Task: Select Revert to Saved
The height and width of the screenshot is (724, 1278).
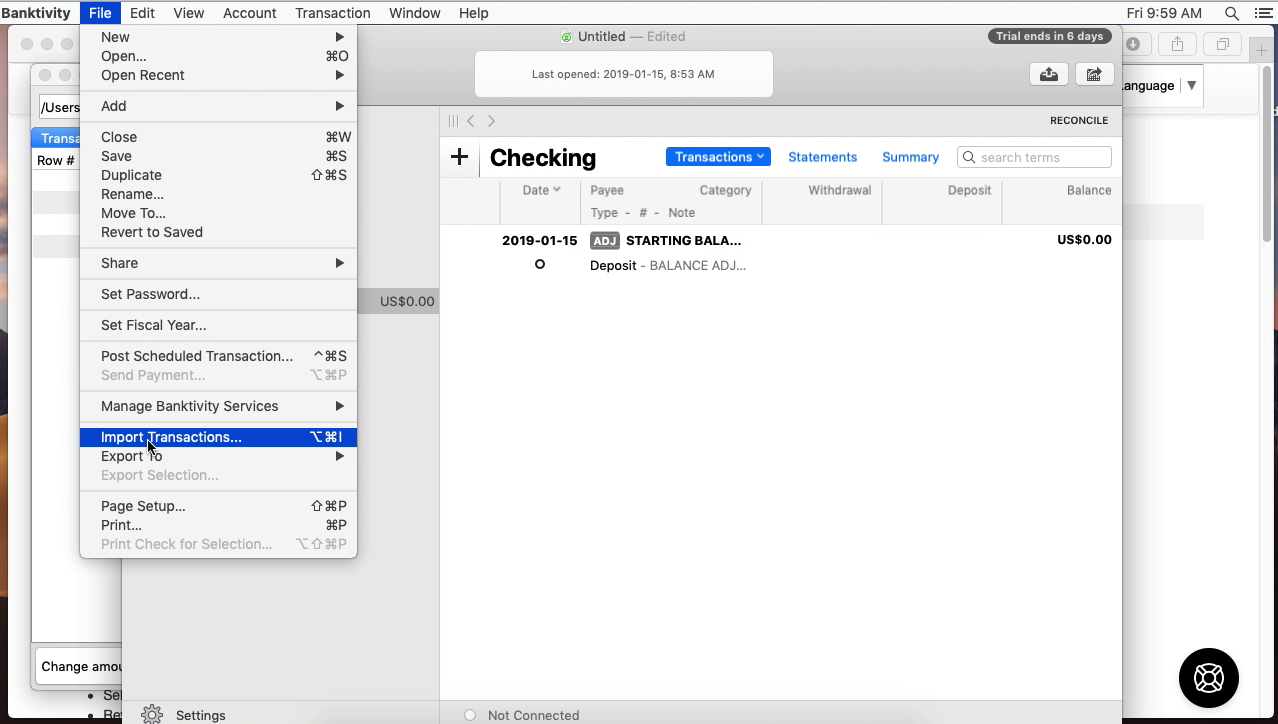Action: 218,232
